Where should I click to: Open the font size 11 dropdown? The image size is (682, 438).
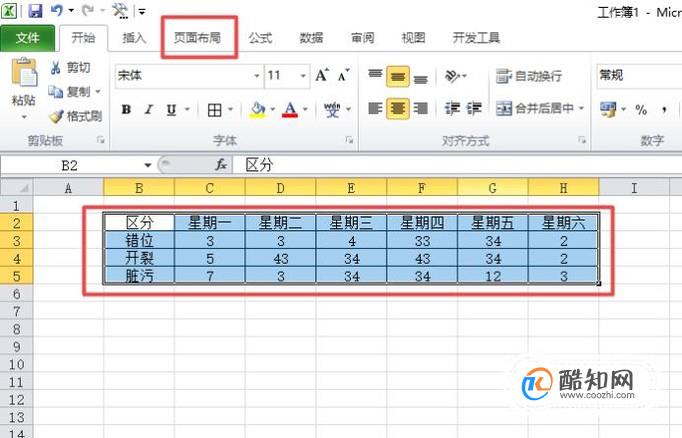coord(303,76)
